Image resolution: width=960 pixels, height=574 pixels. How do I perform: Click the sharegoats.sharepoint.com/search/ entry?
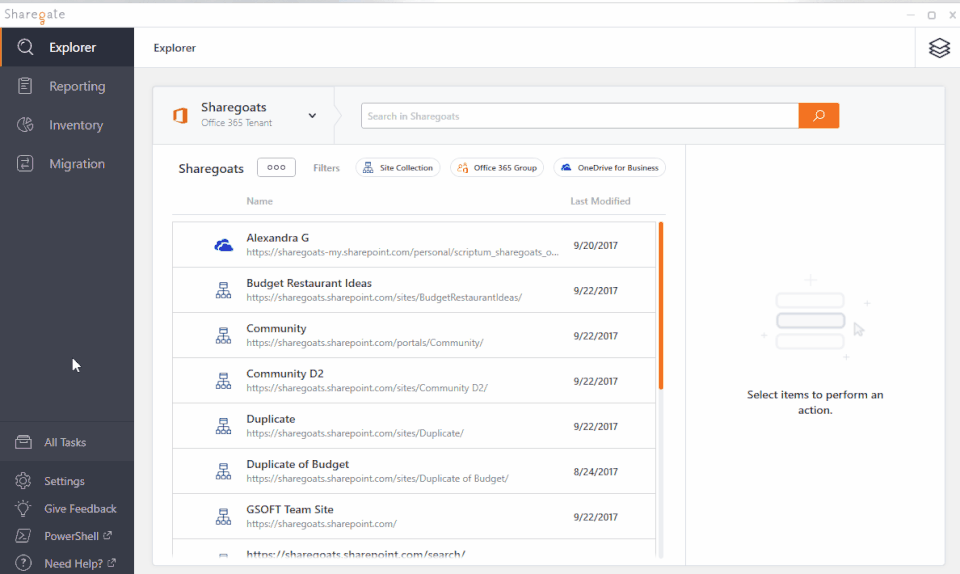[356, 554]
